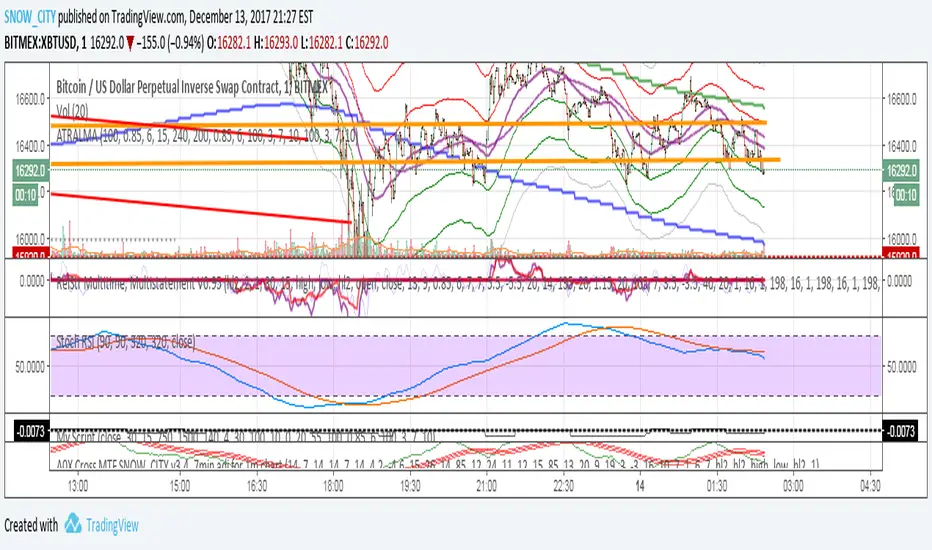Click the ADX Cross MTF indicator legend

(x=437, y=464)
